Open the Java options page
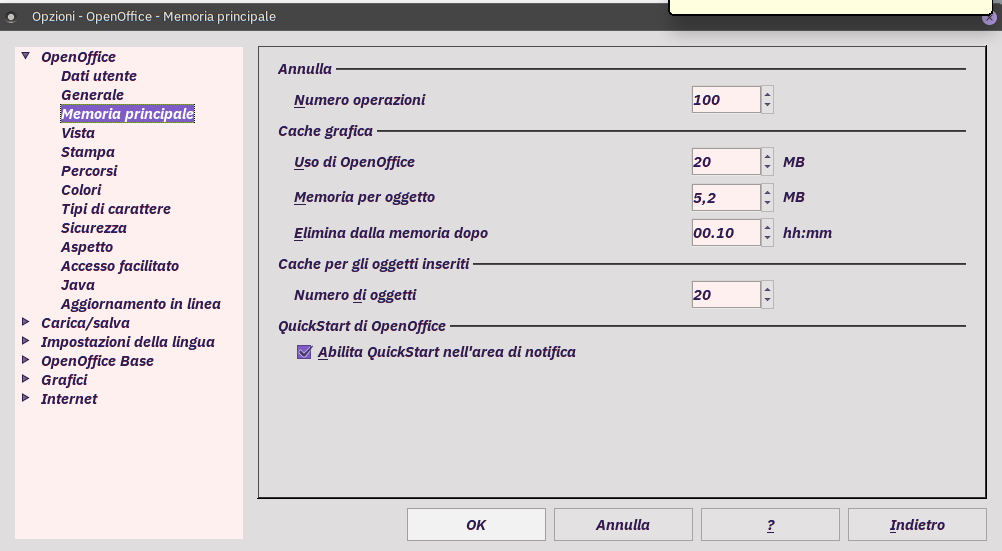 [78, 285]
